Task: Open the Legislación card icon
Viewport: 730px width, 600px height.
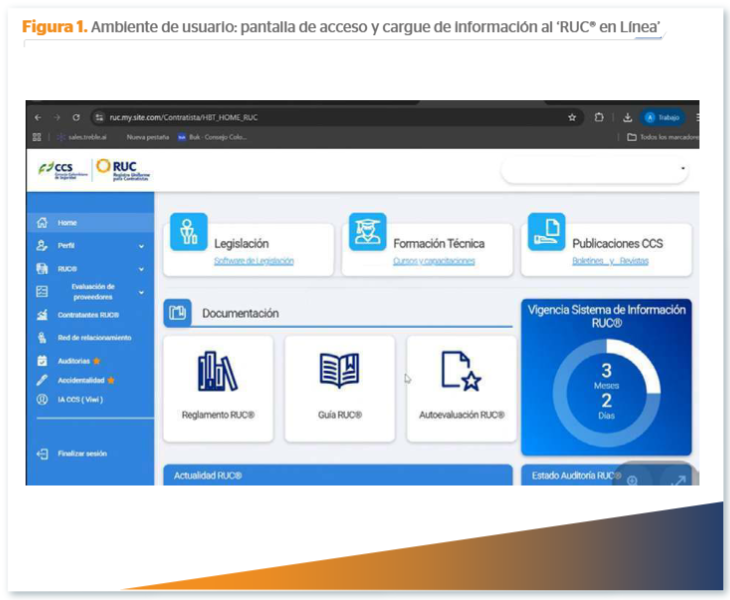Action: [188, 231]
